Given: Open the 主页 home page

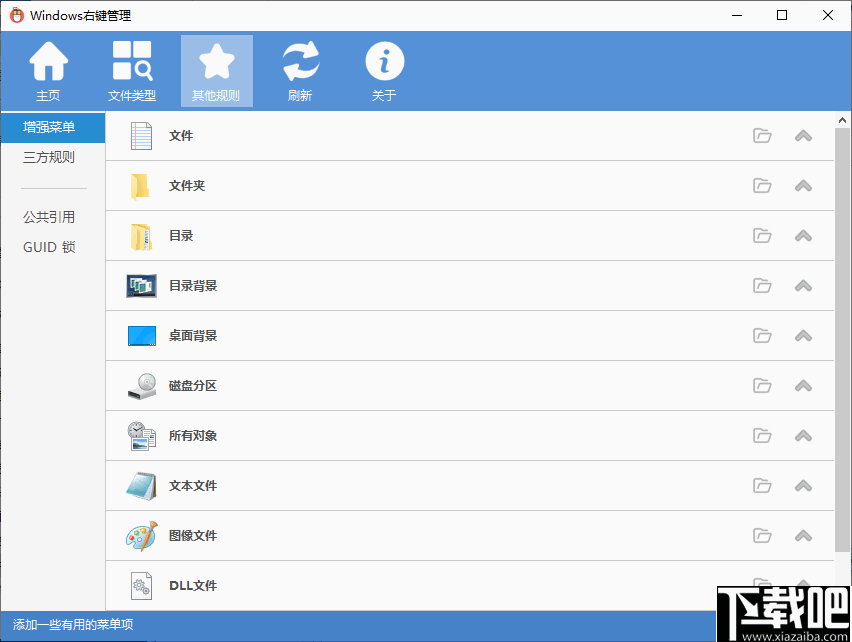Looking at the screenshot, I should pyautogui.click(x=48, y=70).
